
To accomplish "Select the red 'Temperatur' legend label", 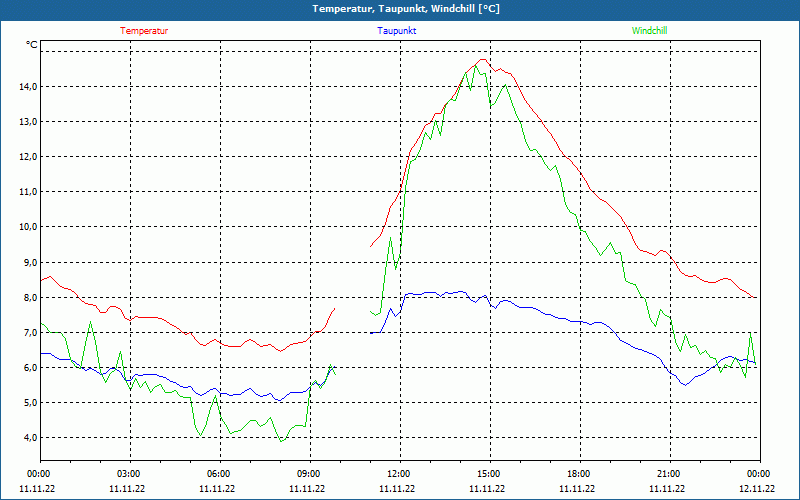I will pos(144,31).
